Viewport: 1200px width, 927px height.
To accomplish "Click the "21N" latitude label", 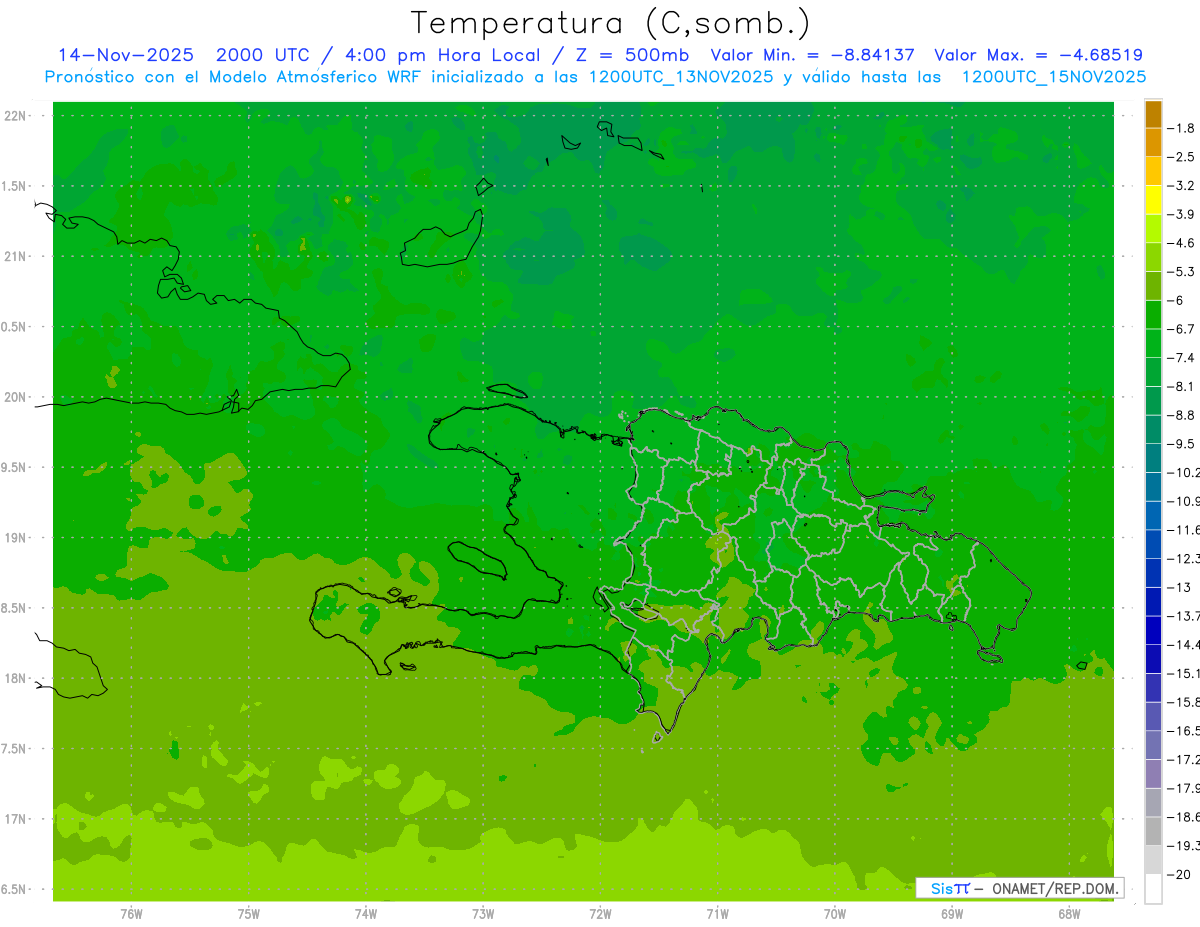I will pos(17,256).
